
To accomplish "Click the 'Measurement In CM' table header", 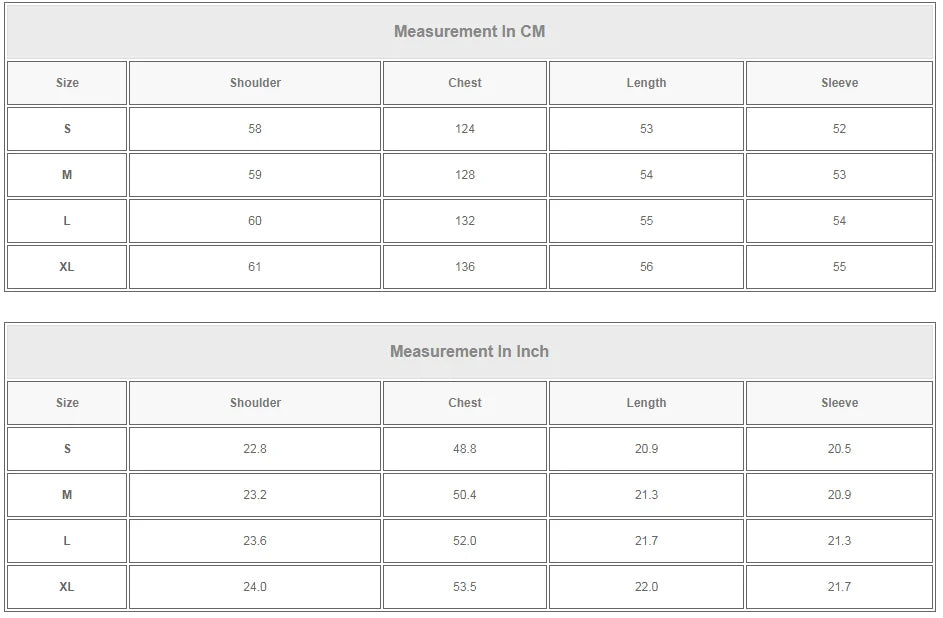I will click(470, 31).
